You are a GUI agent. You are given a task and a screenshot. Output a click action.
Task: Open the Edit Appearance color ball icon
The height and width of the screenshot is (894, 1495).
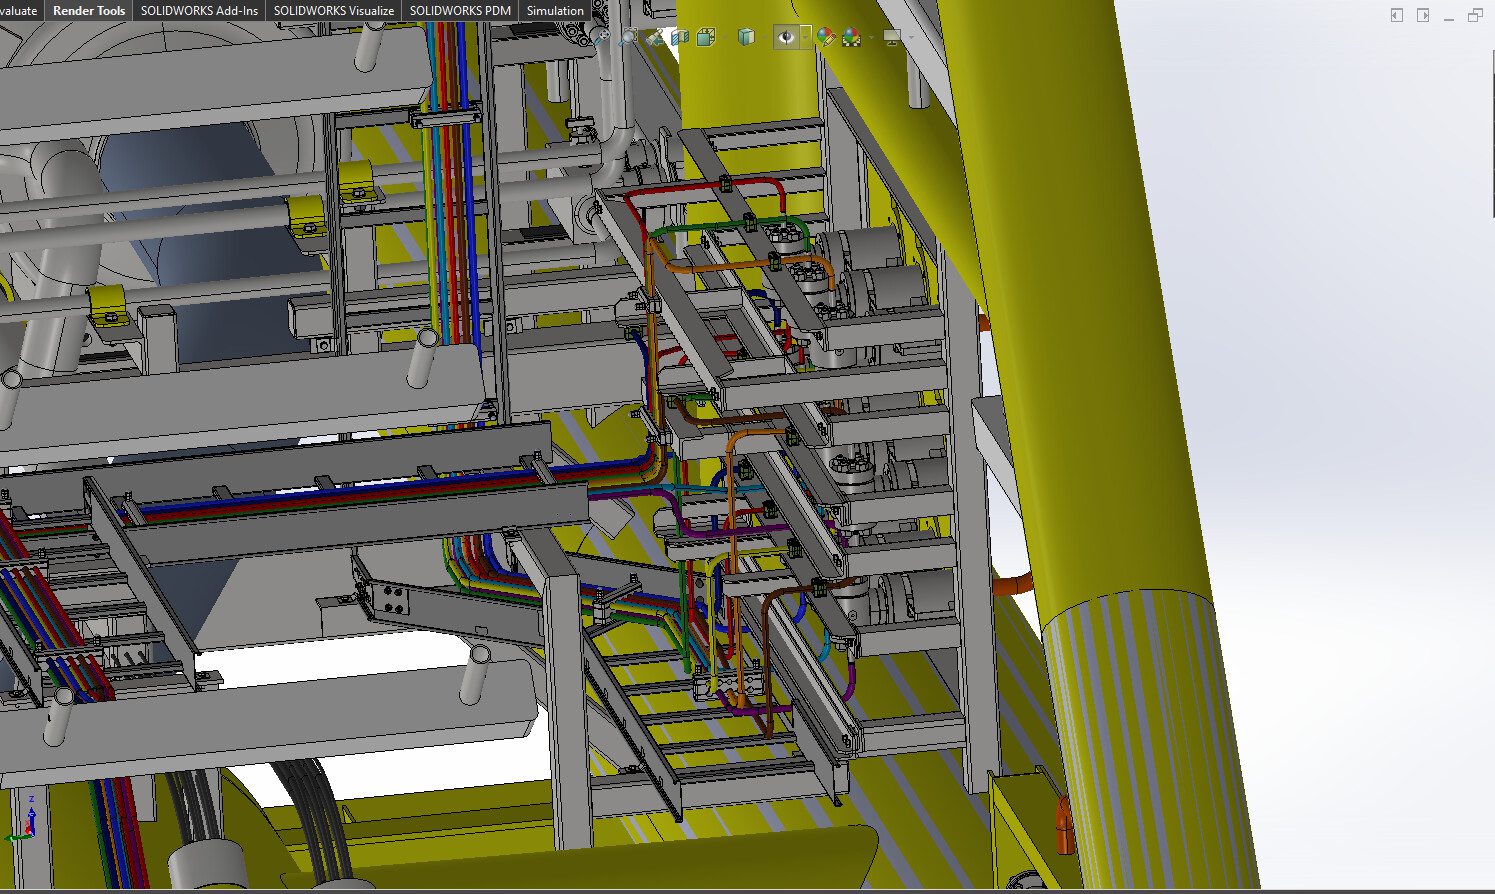pyautogui.click(x=825, y=37)
